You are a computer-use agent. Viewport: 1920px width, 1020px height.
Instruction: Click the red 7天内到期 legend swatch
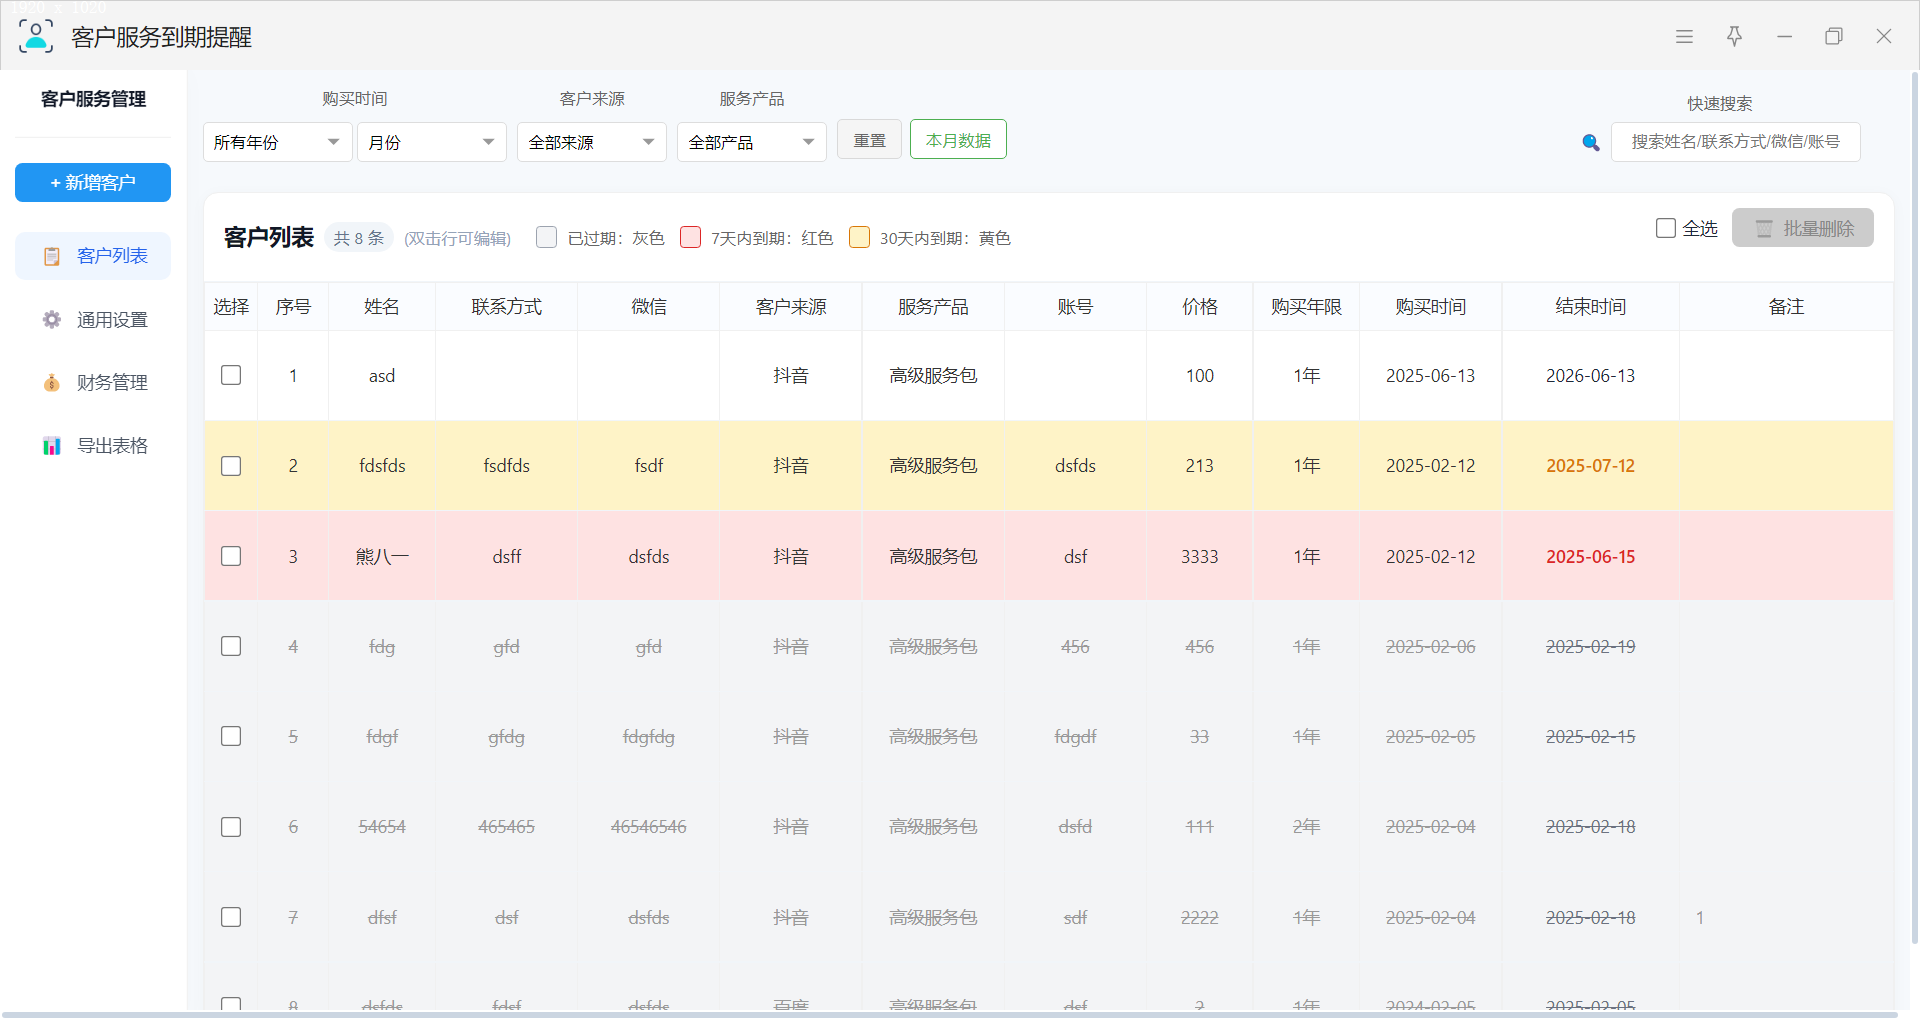[x=690, y=237]
